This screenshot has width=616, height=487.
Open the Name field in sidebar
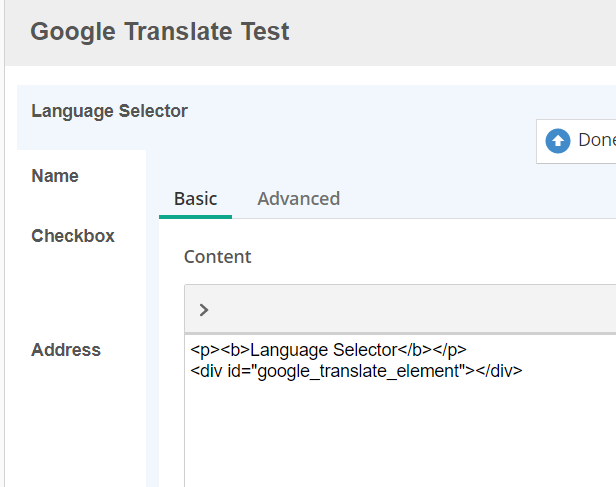click(x=55, y=176)
